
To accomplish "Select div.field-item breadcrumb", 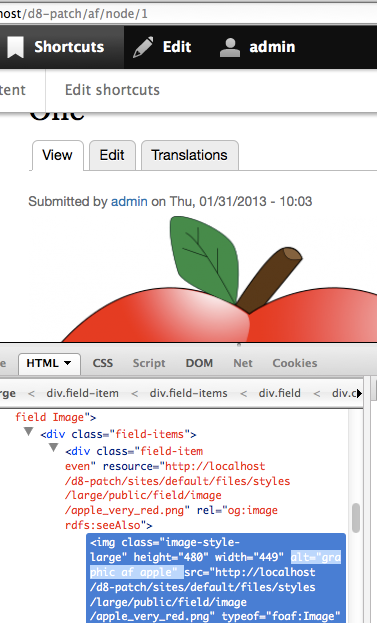I will pos(83,393).
